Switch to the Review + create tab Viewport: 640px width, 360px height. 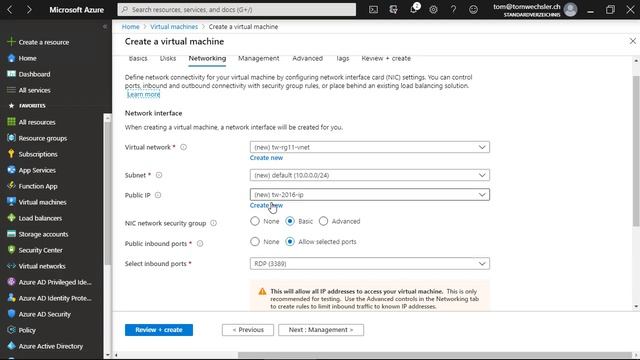pyautogui.click(x=386, y=58)
